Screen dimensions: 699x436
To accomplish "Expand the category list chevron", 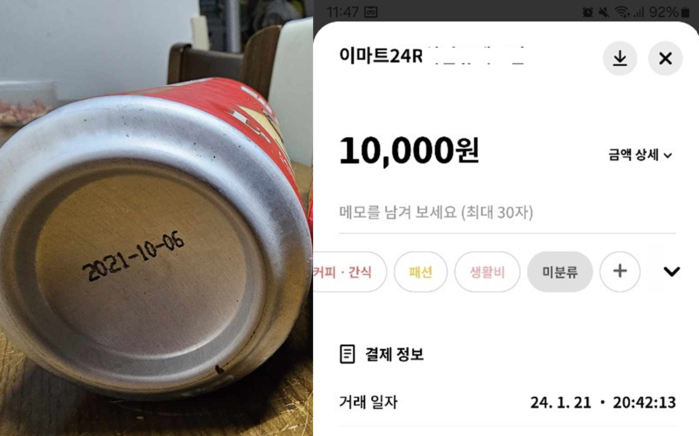I will coord(671,271).
